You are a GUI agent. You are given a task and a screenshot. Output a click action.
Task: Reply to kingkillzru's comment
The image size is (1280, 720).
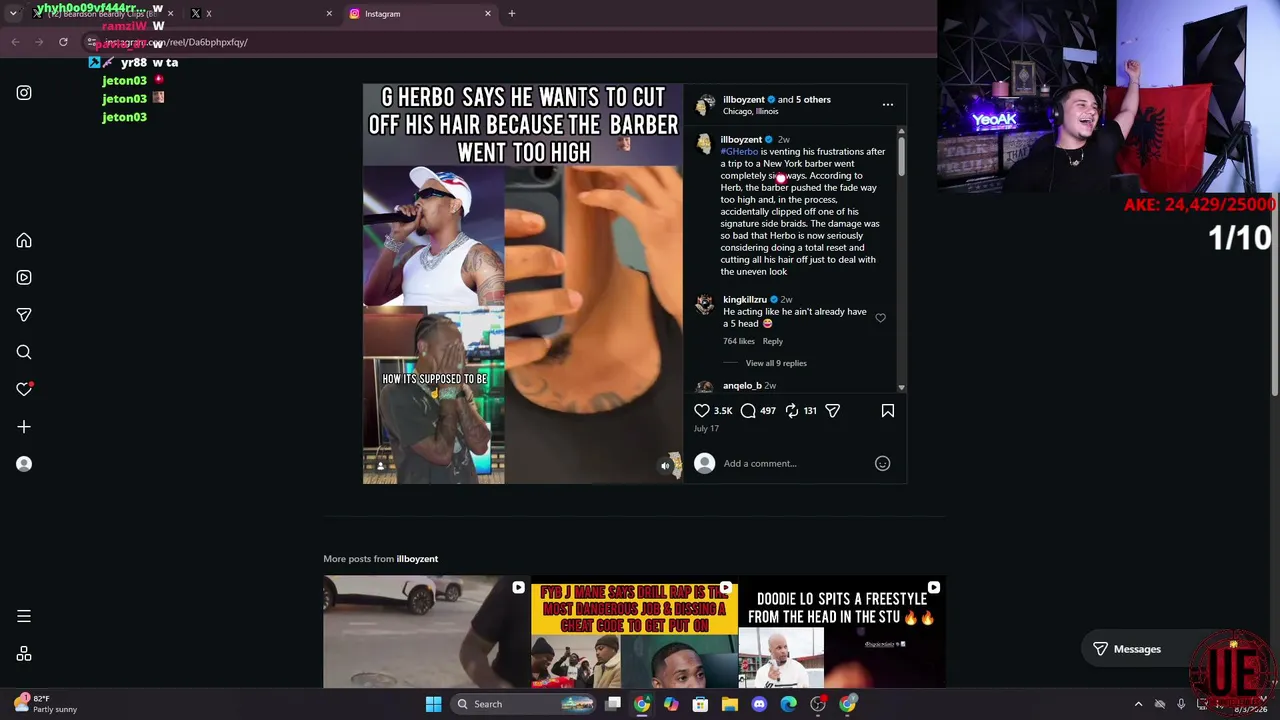773,342
